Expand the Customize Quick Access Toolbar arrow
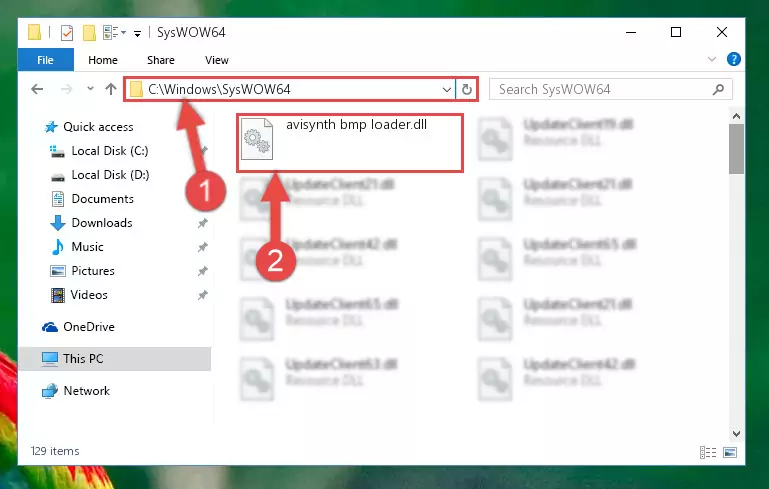 point(138,33)
